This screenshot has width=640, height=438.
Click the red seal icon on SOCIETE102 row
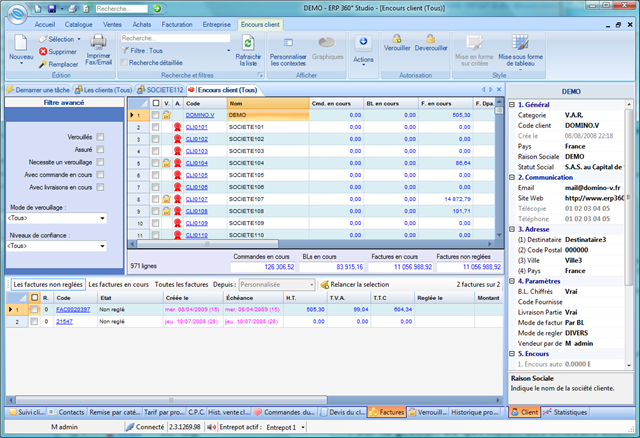click(178, 139)
